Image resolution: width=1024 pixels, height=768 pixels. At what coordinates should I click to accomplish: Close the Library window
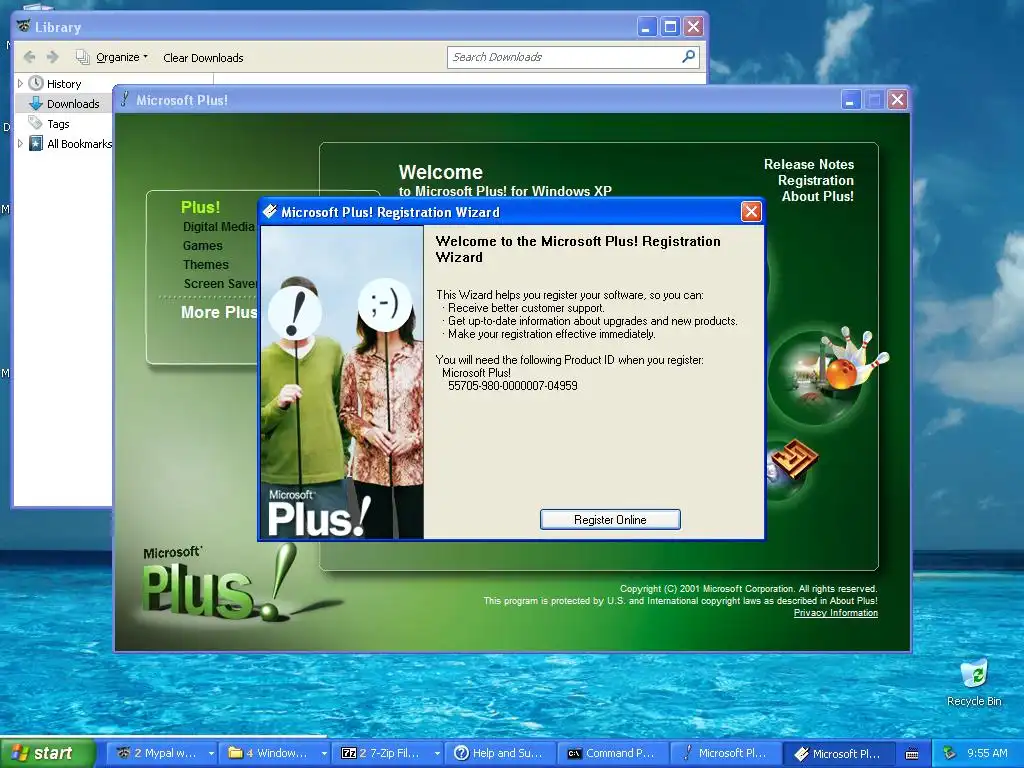693,27
